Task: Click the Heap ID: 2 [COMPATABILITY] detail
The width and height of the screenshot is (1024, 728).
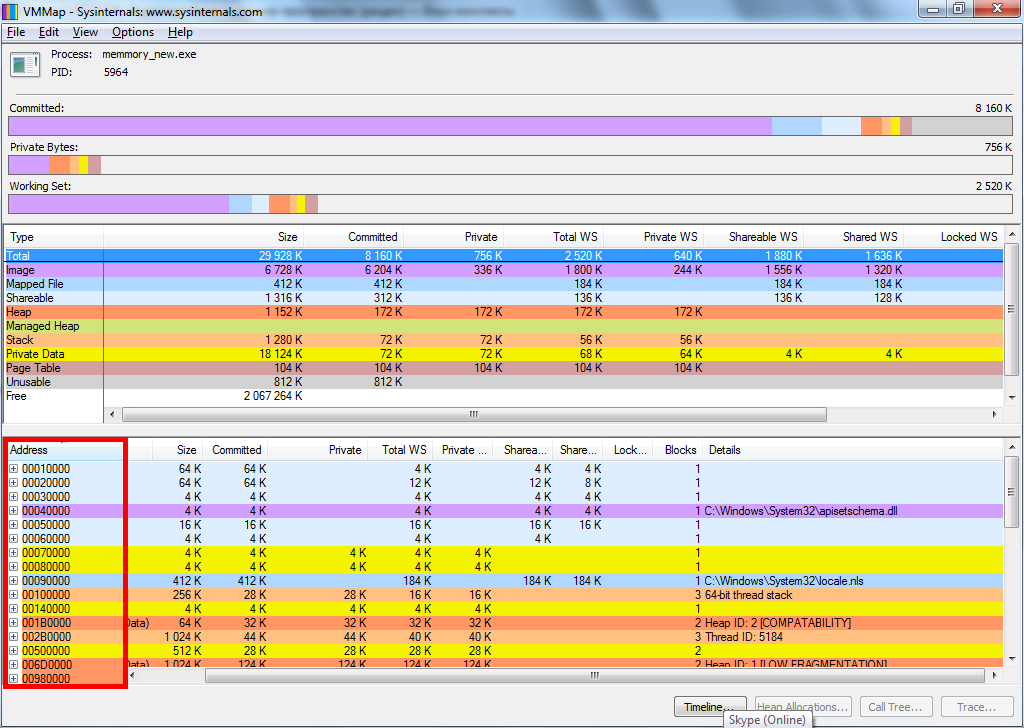Action: (x=778, y=623)
